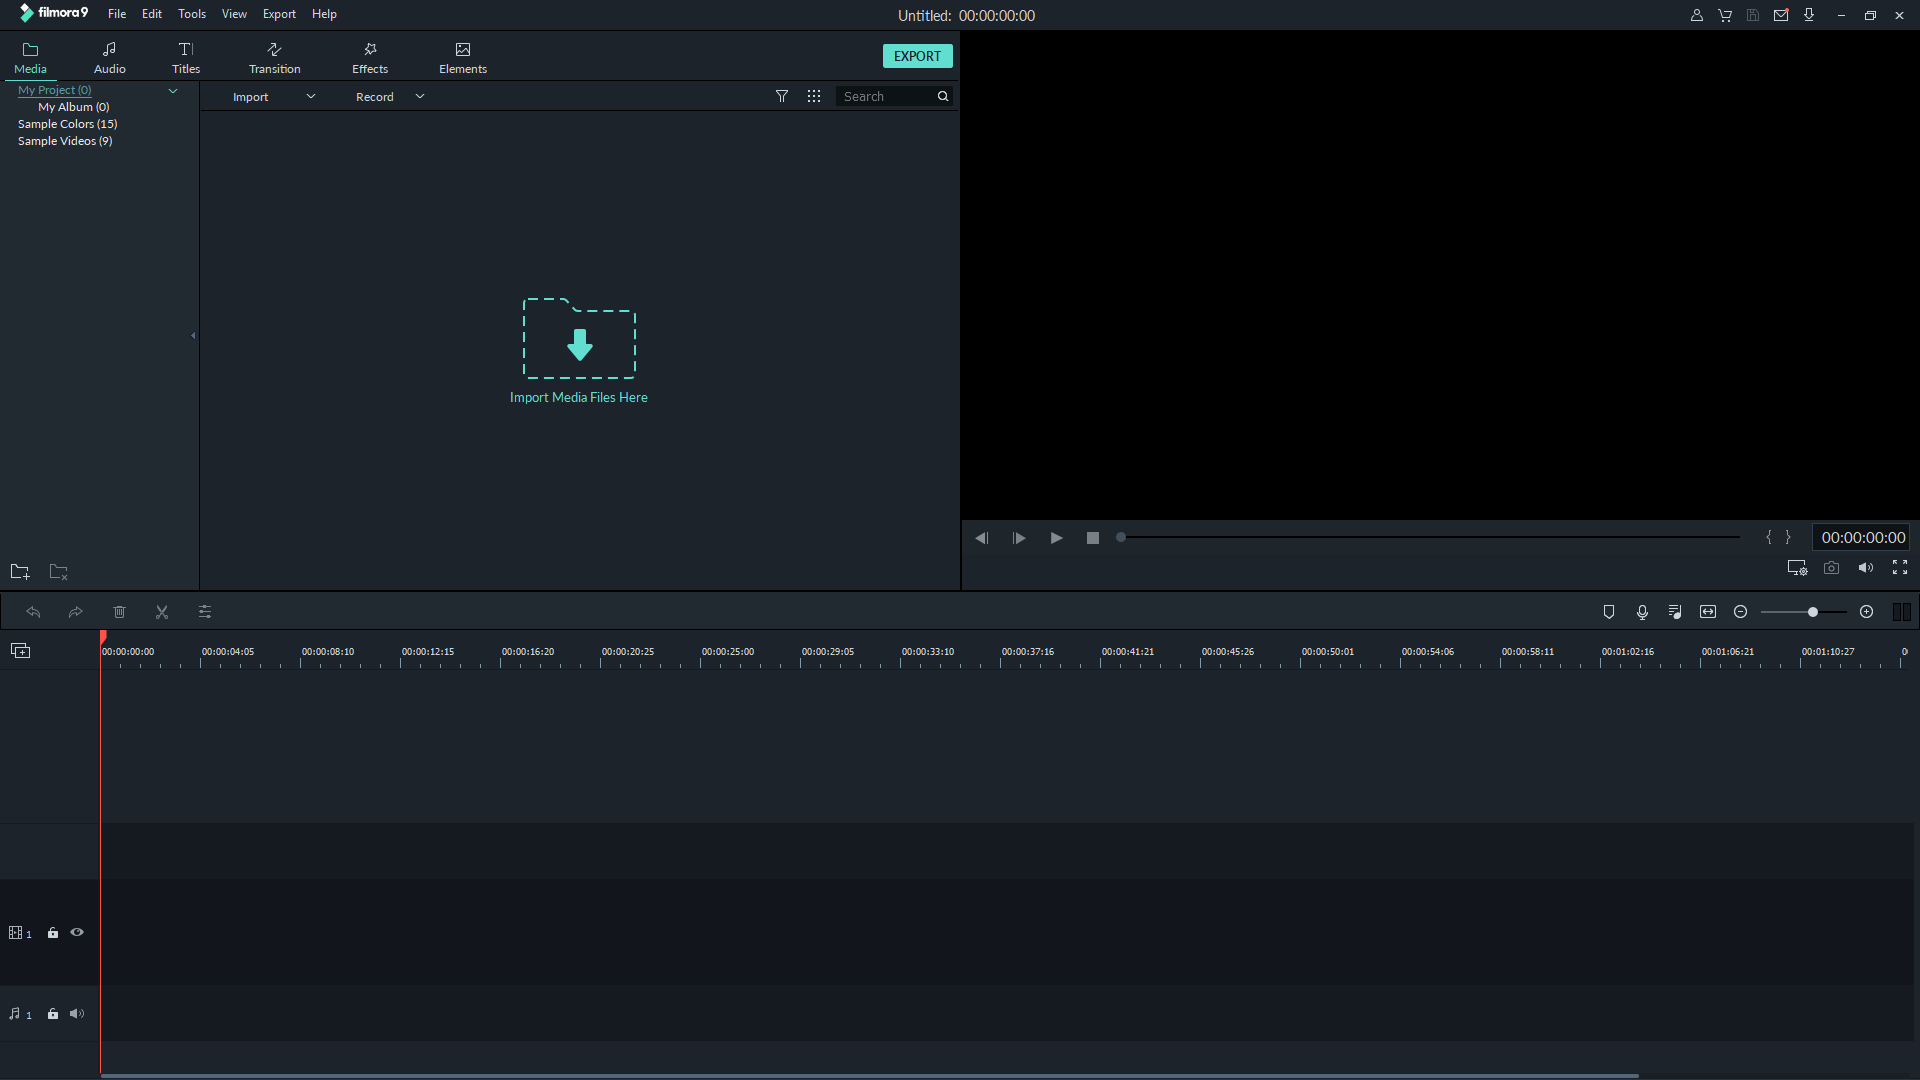Click the preview timecode 00:00:00:00 field

pyautogui.click(x=1863, y=537)
